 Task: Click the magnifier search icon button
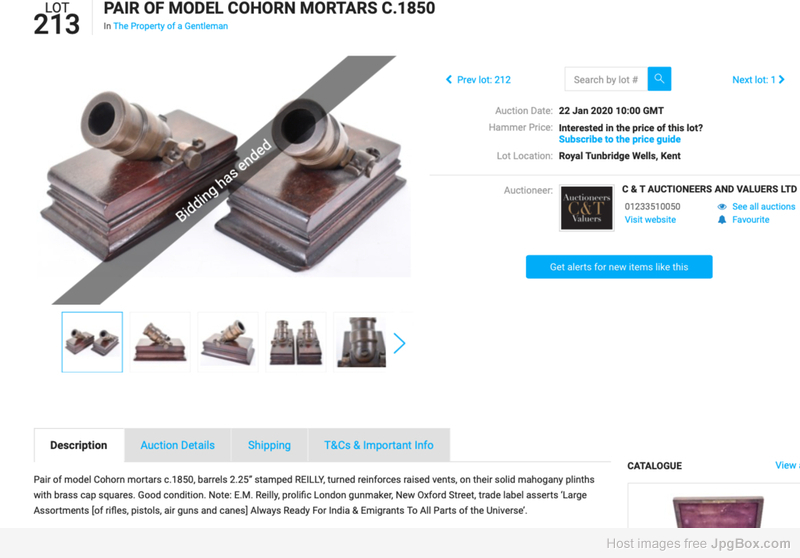[659, 79]
